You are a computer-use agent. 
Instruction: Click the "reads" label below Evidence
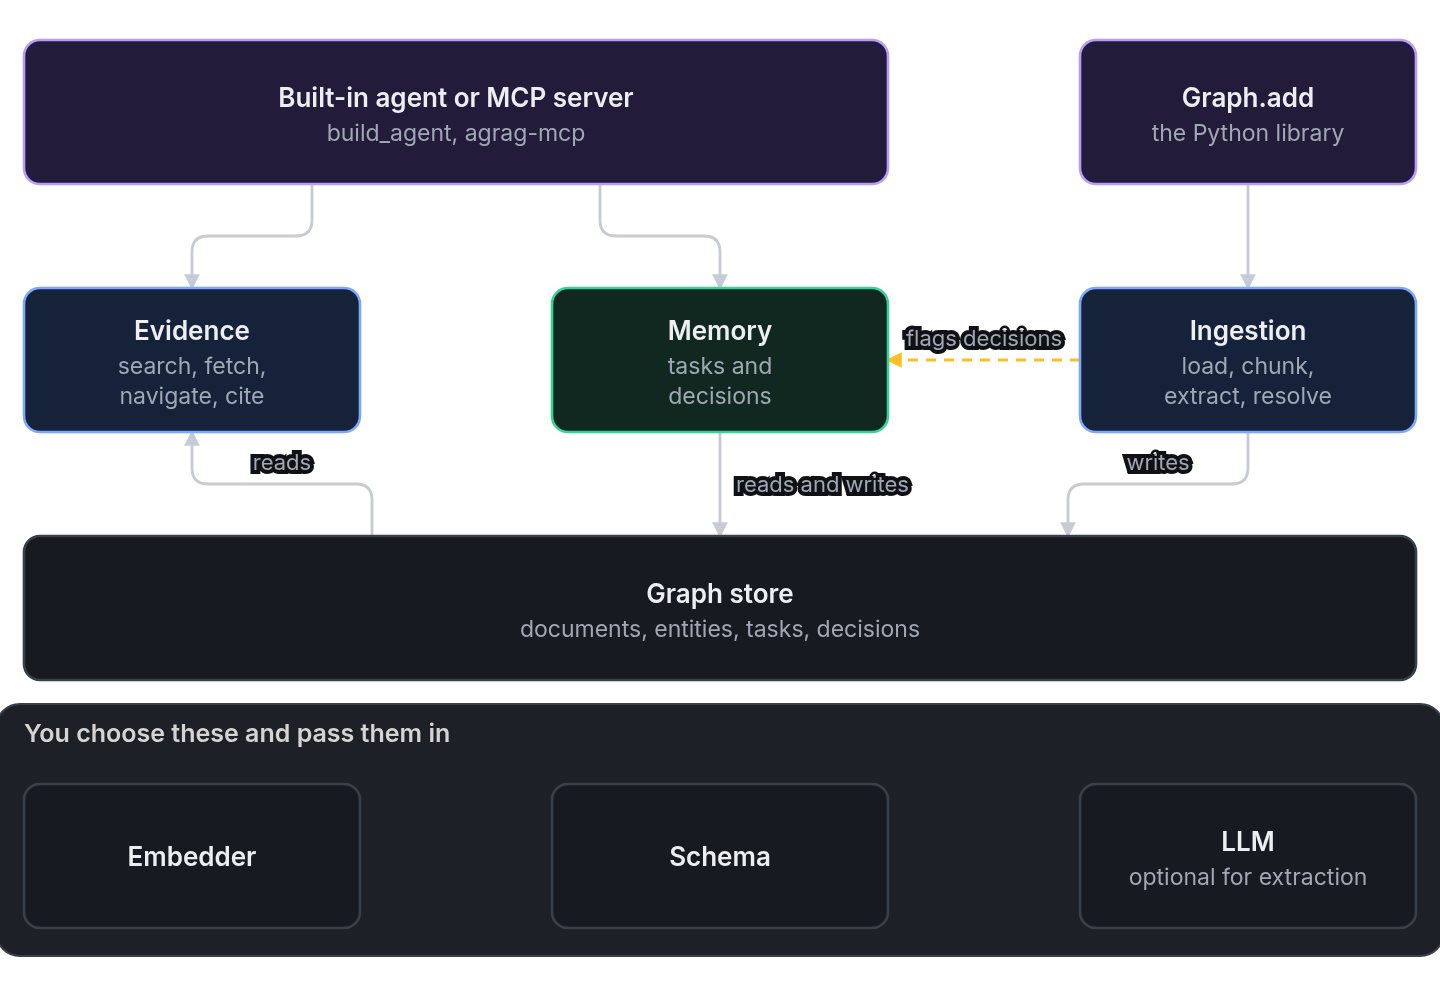point(282,462)
